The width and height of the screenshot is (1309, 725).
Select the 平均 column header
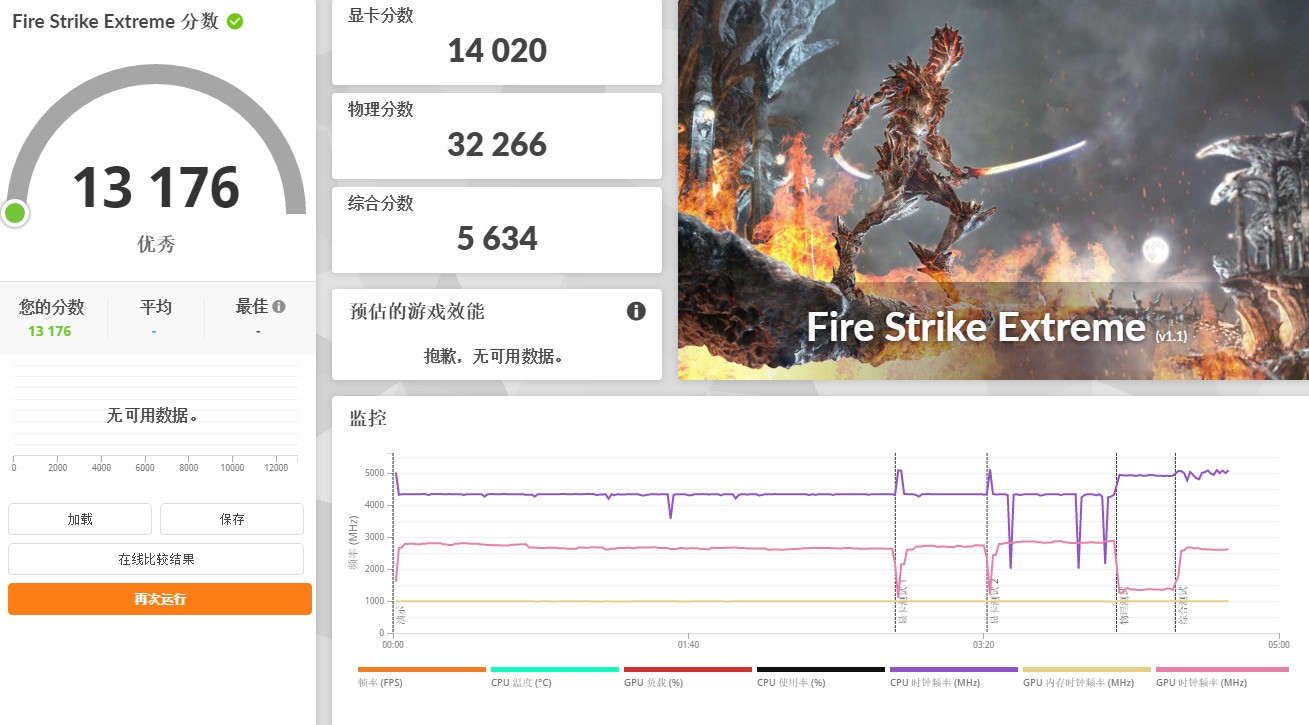click(155, 307)
